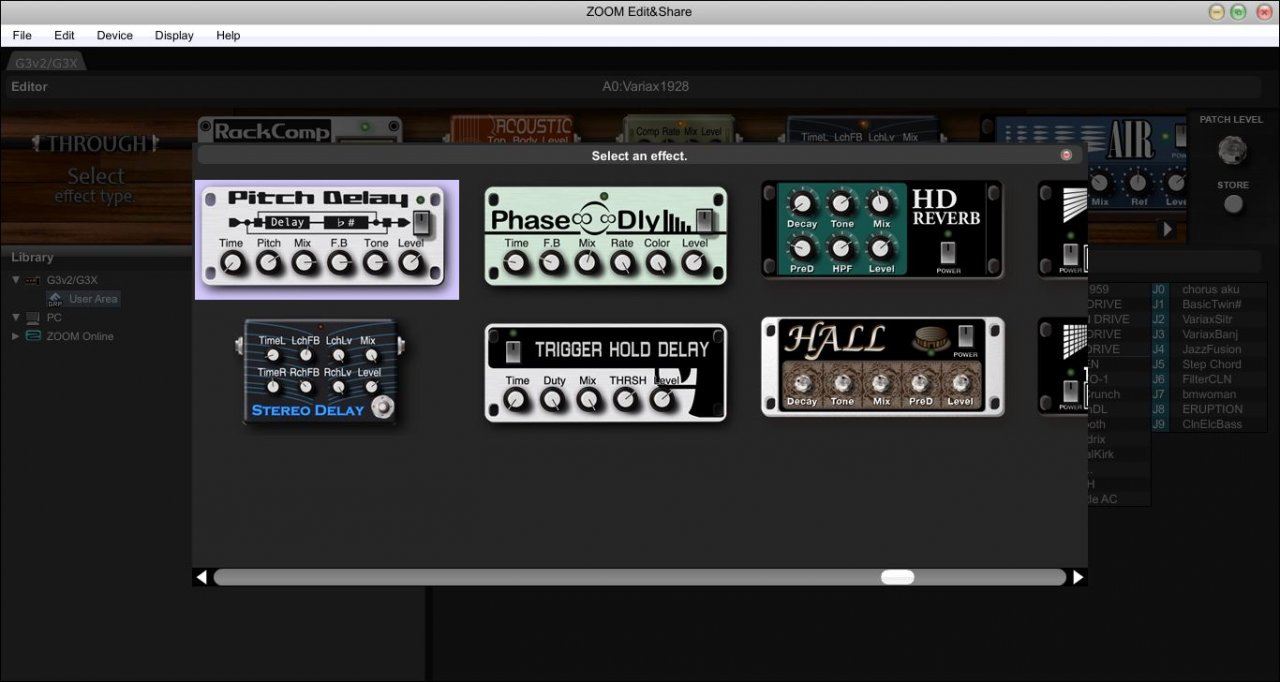Image resolution: width=1280 pixels, height=682 pixels.
Task: Click the left arrow of effect scrollbar
Action: [202, 577]
